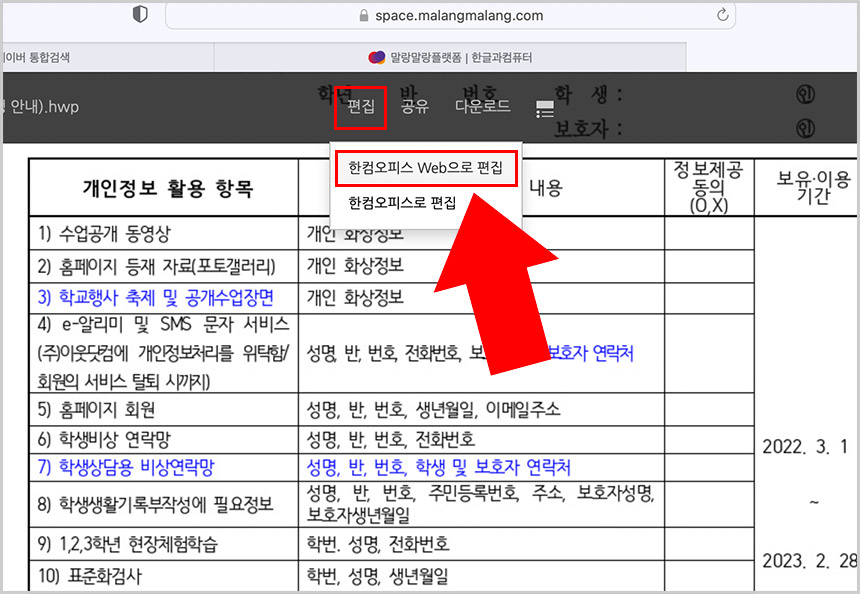The width and height of the screenshot is (860, 594).
Task: Click the padlock icon before space.malangmalang.com
Action: [x=360, y=15]
